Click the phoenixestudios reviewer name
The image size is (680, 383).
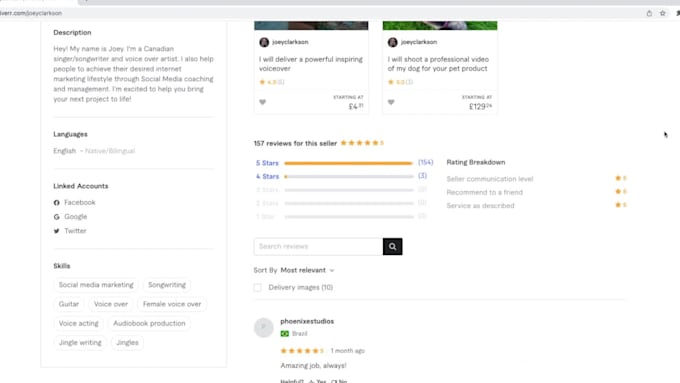tap(307, 321)
